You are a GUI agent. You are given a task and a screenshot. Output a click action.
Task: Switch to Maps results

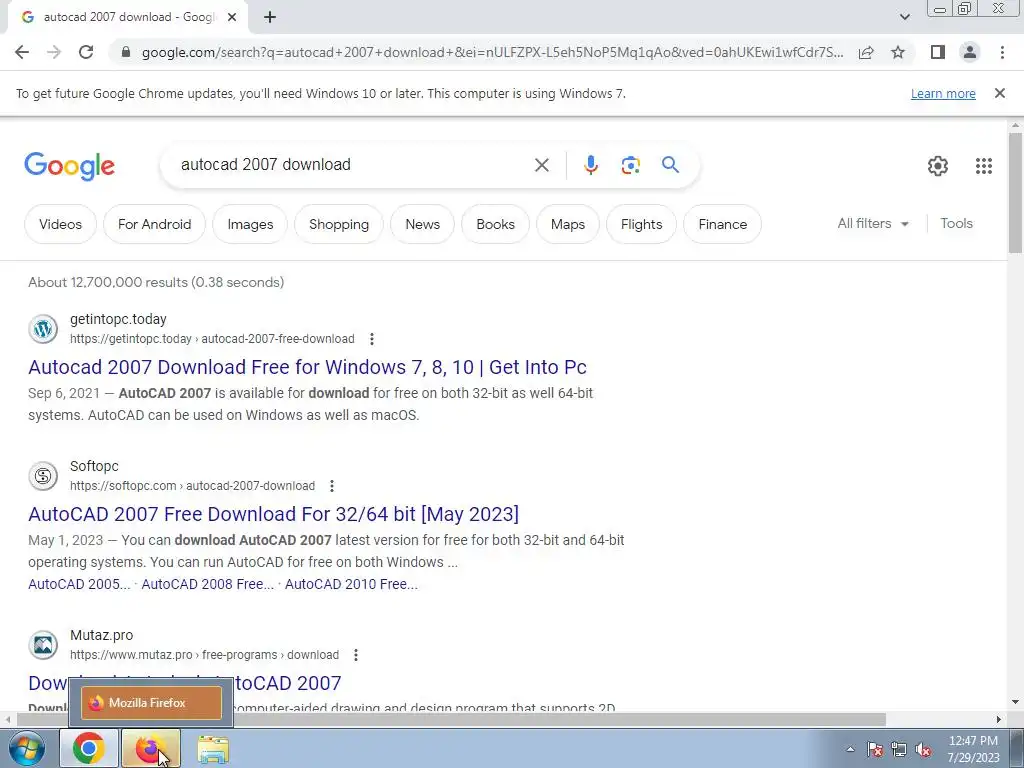click(x=568, y=224)
